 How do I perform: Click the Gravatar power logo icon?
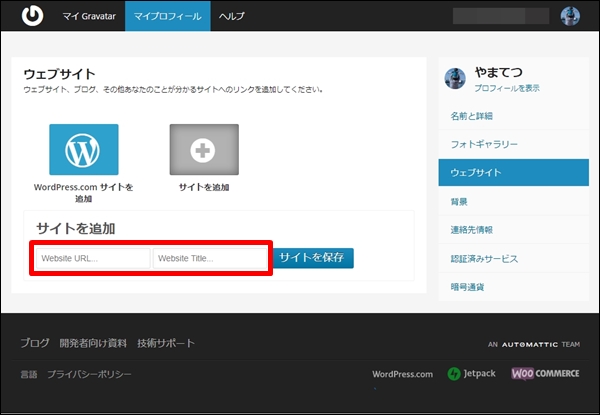[33, 16]
